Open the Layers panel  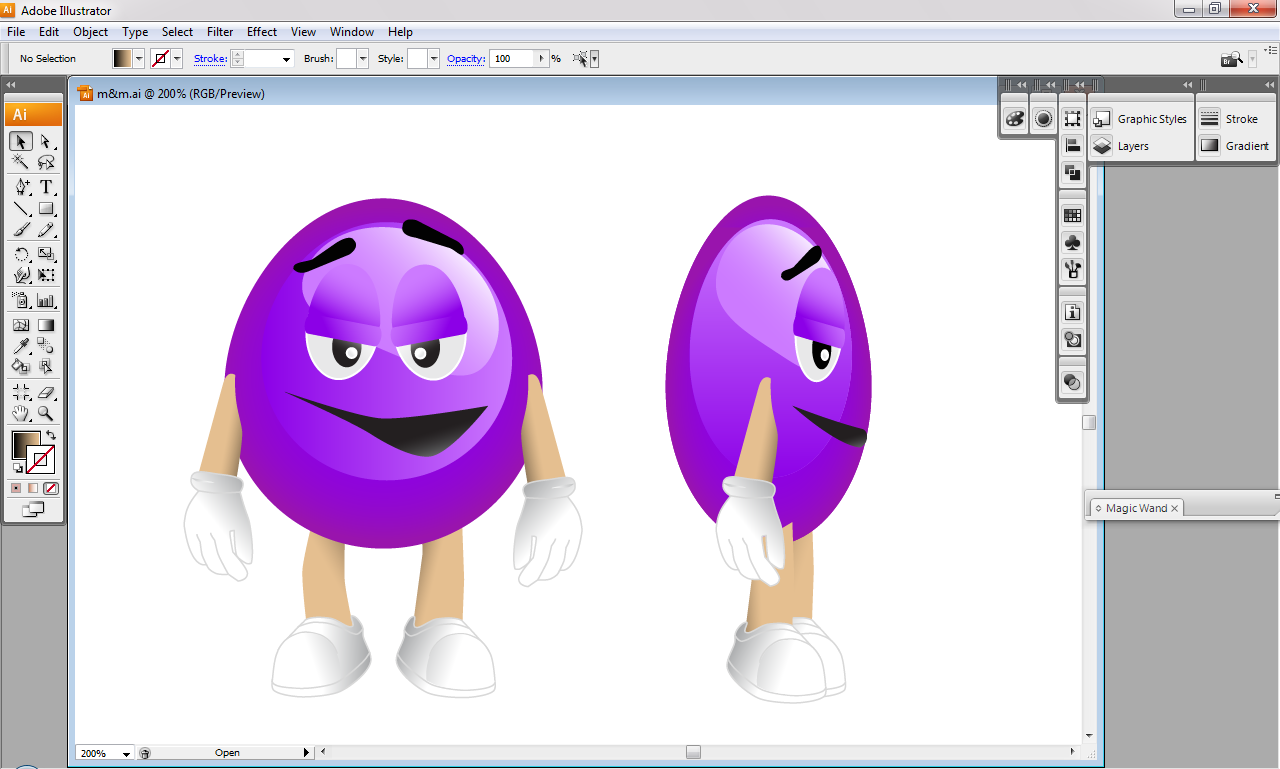coord(1132,146)
